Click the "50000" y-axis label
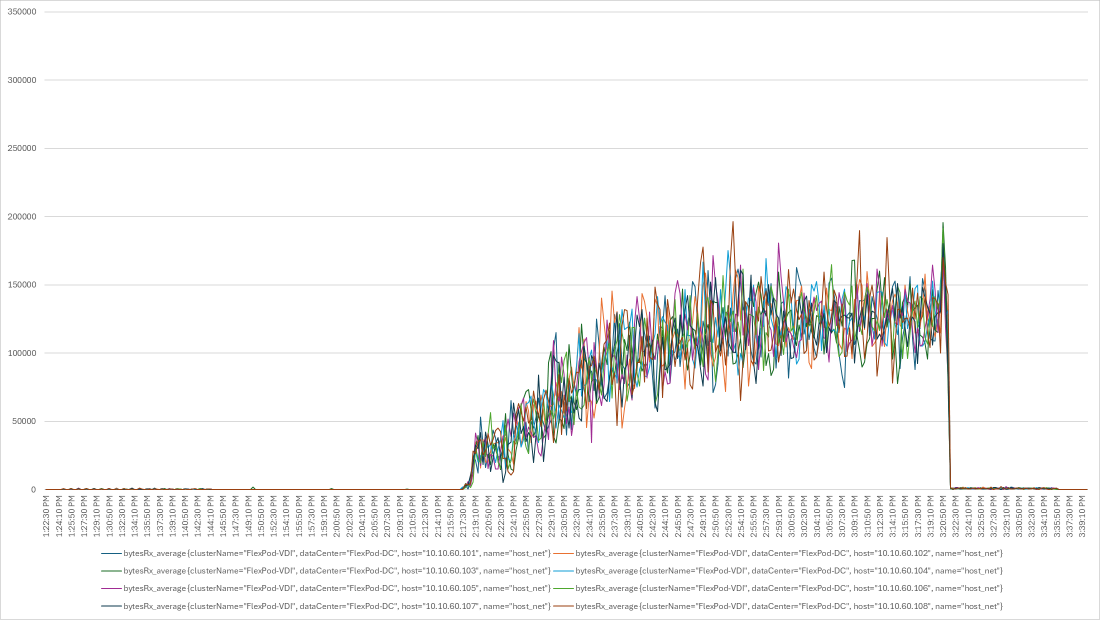 [24, 422]
